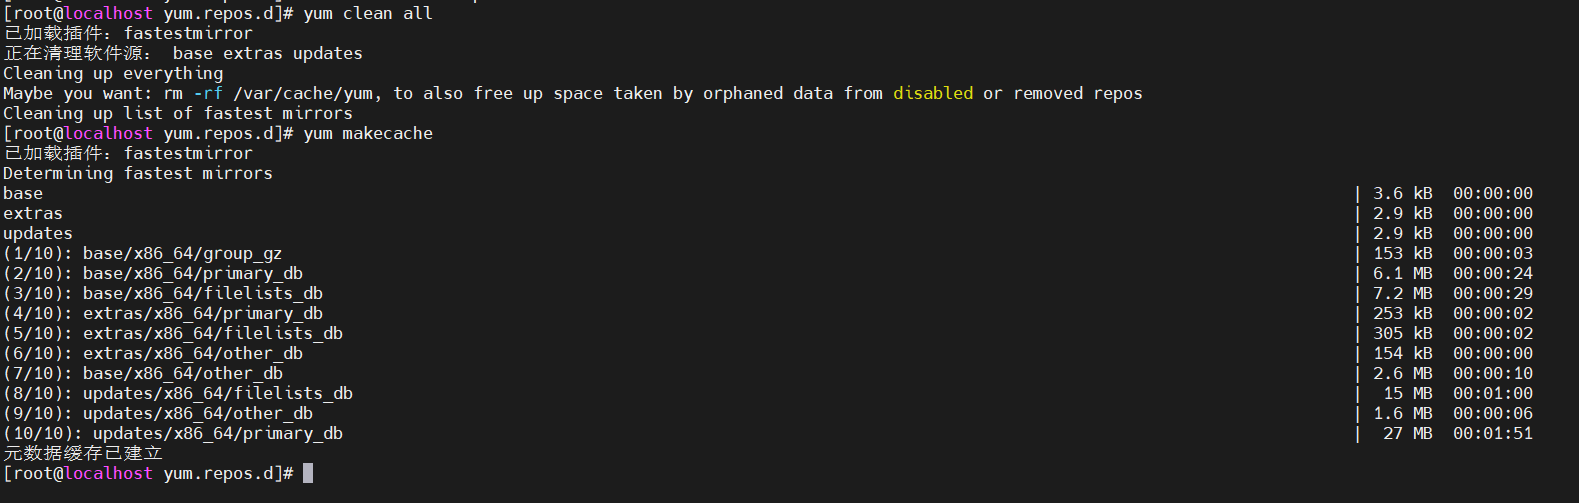This screenshot has height=503, width=1579.
Task: Click the '00:01:51' elapsed time
Action: click(1492, 433)
